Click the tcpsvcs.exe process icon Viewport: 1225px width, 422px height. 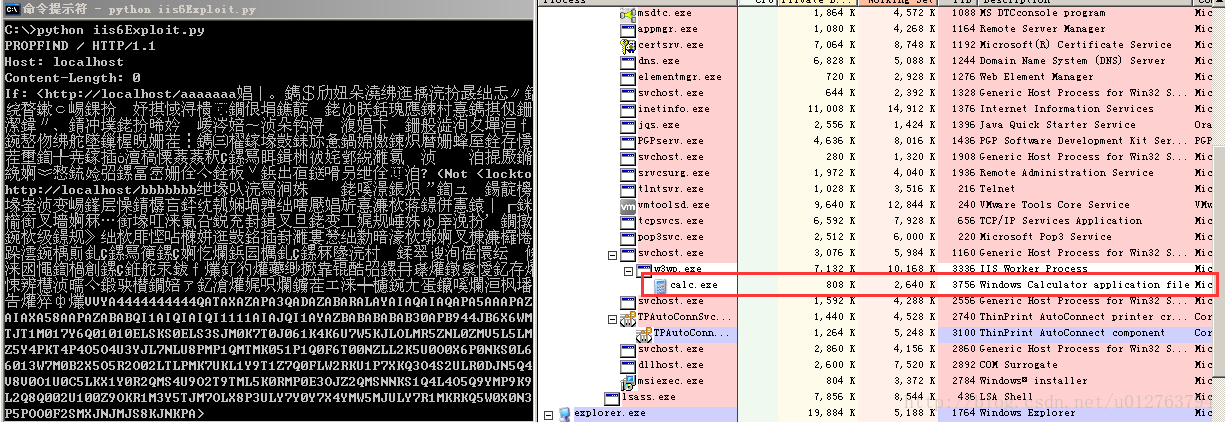pyautogui.click(x=628, y=221)
